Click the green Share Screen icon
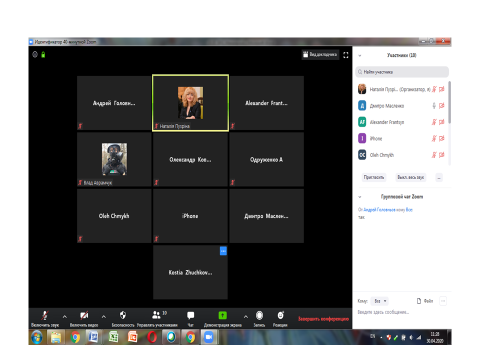480x360 pixels. point(222,315)
